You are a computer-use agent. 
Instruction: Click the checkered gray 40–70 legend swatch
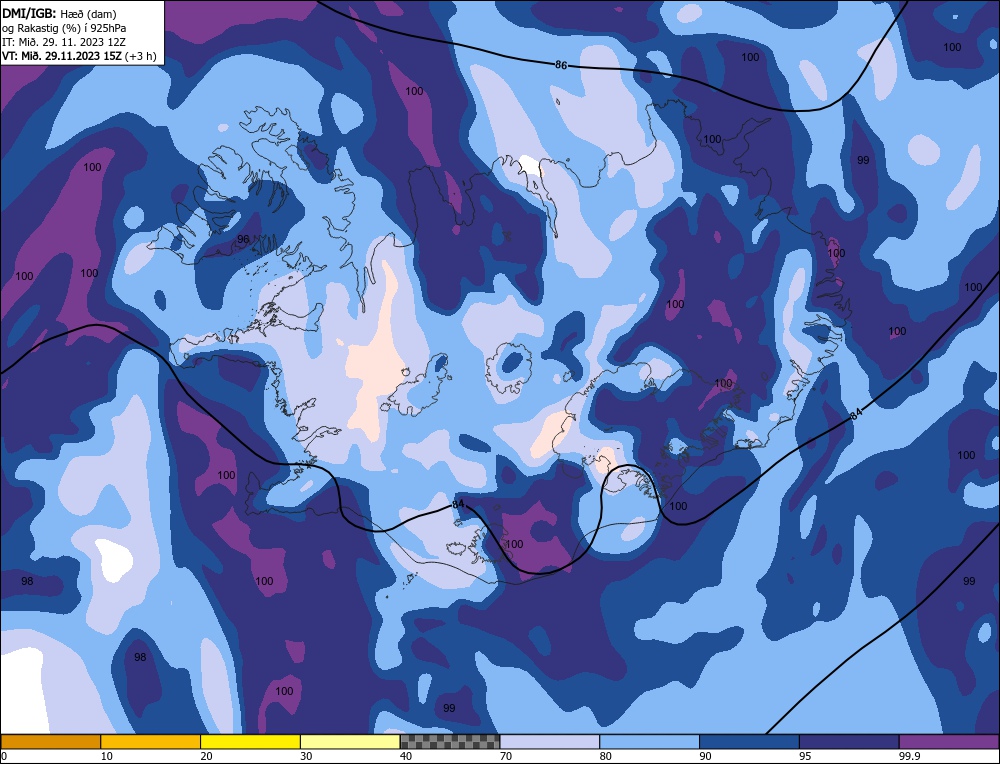pos(450,742)
